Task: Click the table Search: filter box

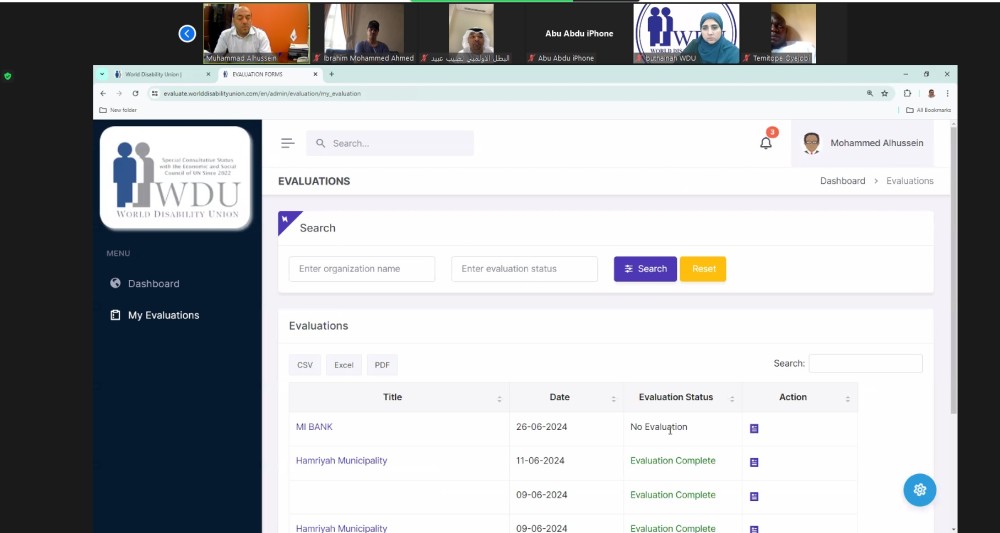Action: pyautogui.click(x=865, y=363)
